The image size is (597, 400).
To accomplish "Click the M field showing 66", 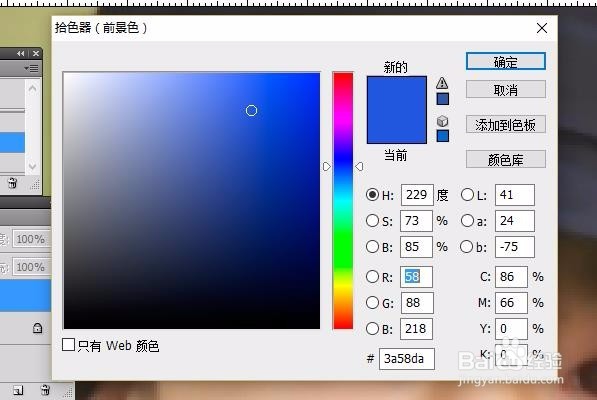I will point(511,303).
